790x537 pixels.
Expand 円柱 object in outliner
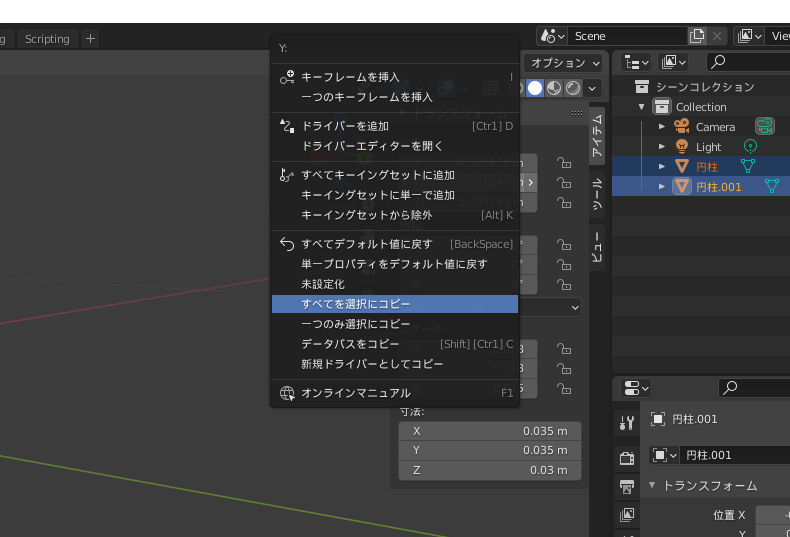coord(662,166)
